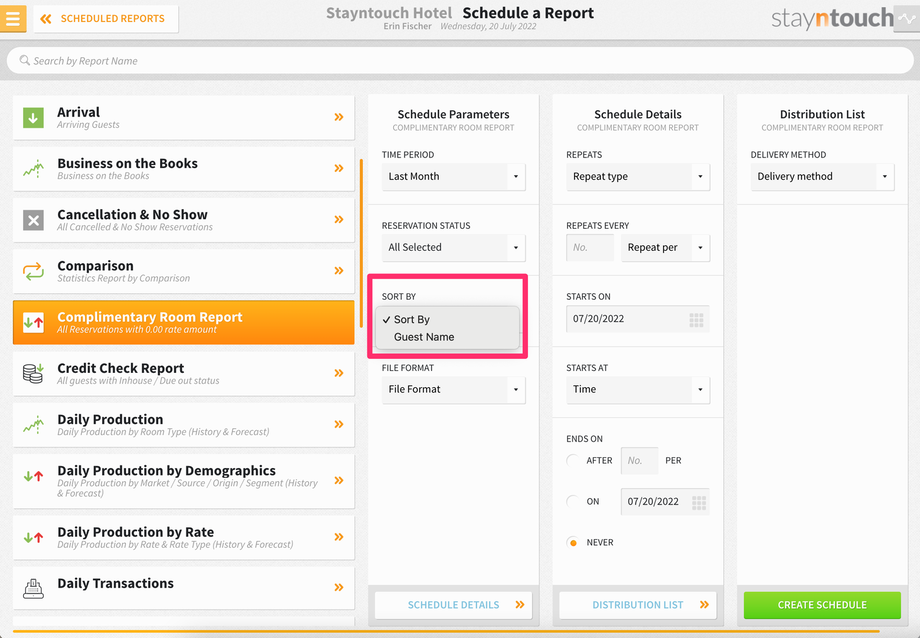Choose the checked Sort By option
Image resolution: width=920 pixels, height=638 pixels.
click(447, 319)
